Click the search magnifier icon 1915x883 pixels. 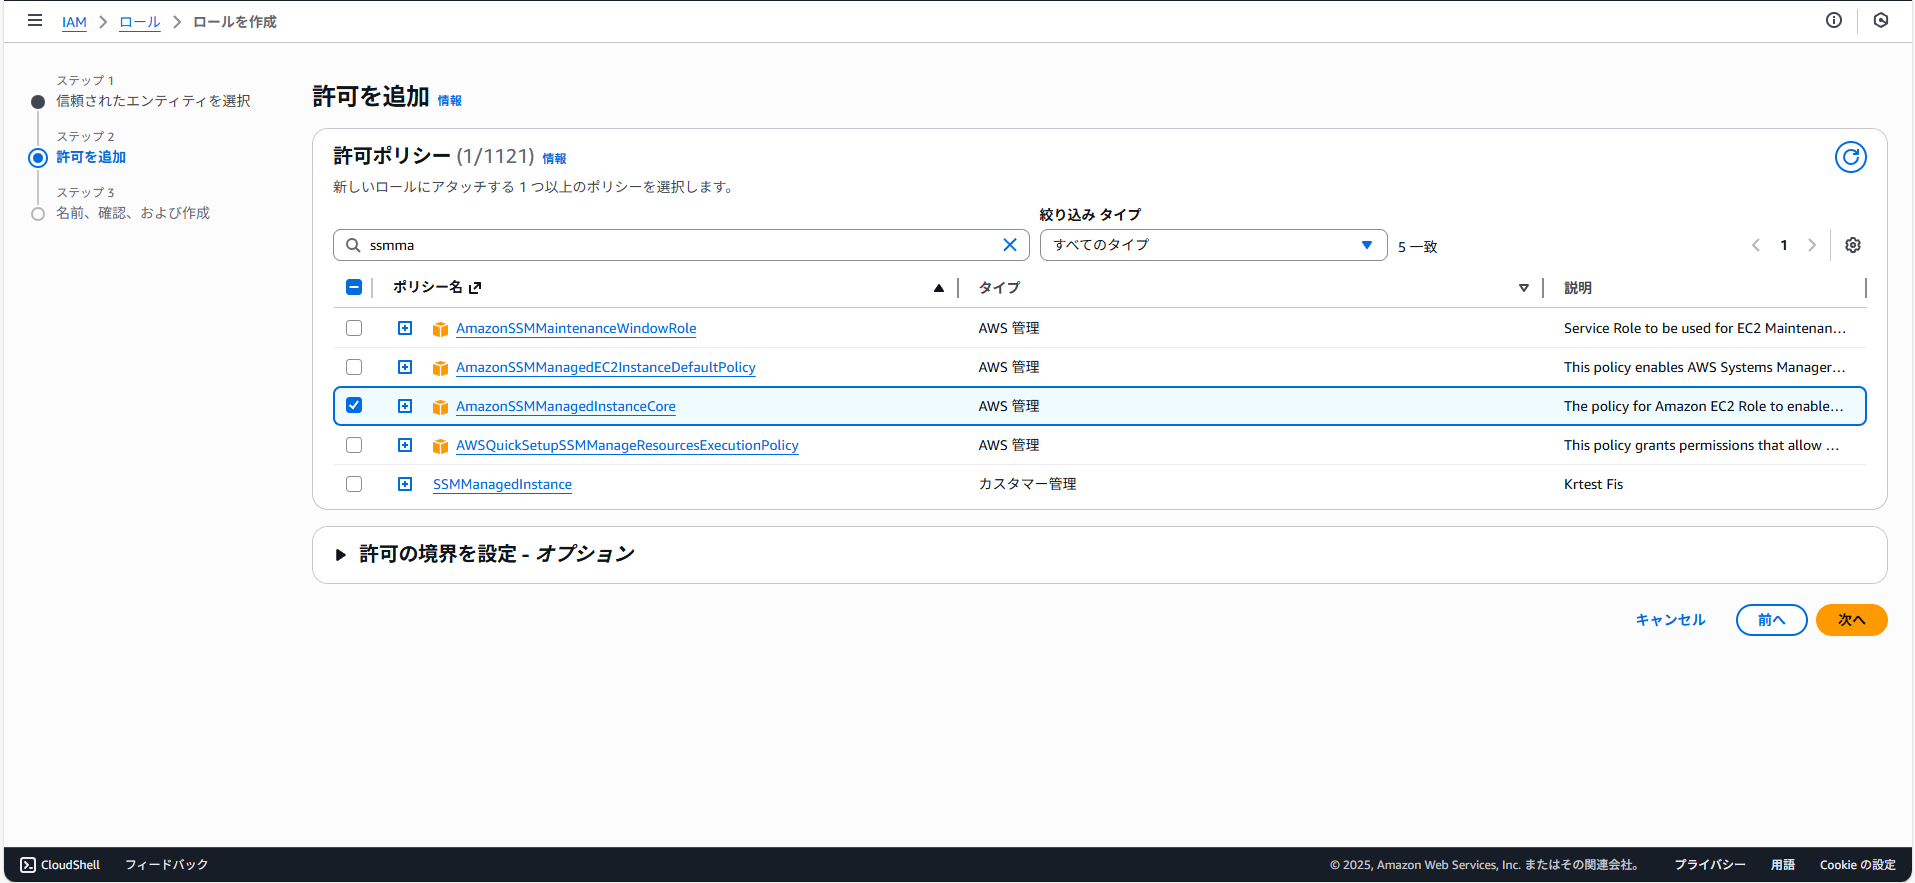(x=353, y=245)
